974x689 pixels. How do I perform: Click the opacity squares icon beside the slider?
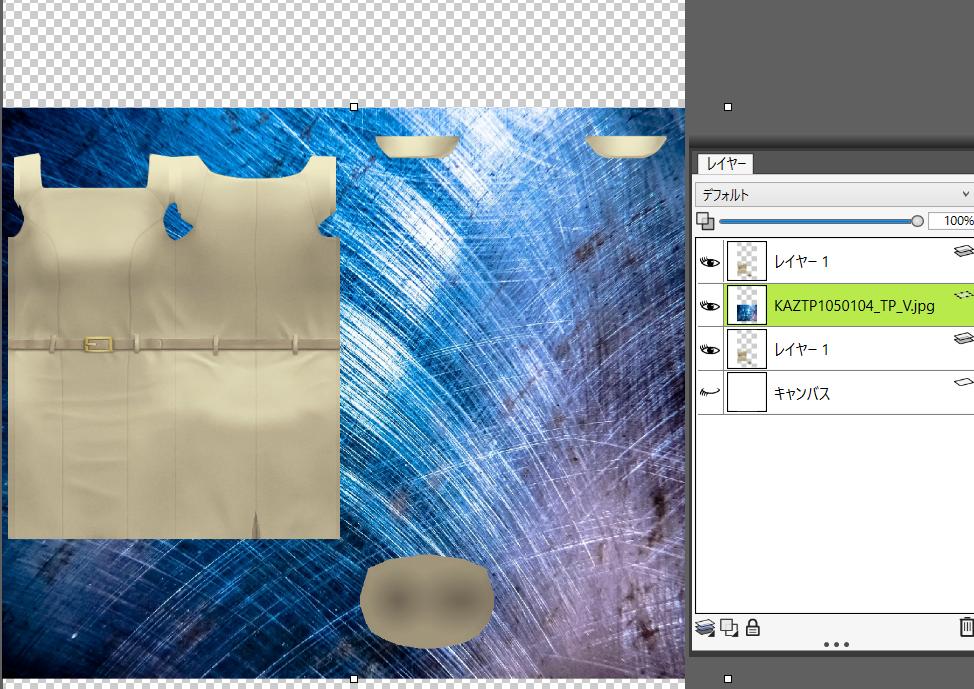click(x=706, y=221)
